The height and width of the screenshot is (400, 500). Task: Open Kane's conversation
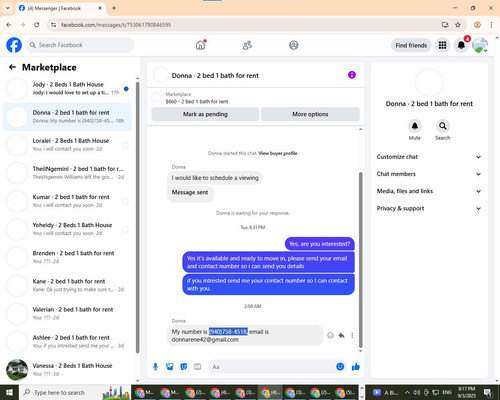(68, 285)
